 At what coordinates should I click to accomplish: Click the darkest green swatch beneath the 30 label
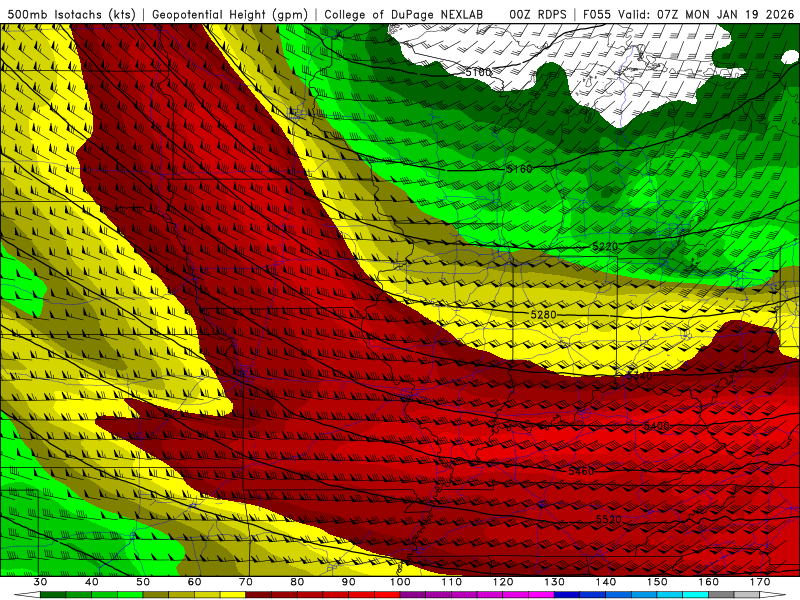(x=53, y=595)
